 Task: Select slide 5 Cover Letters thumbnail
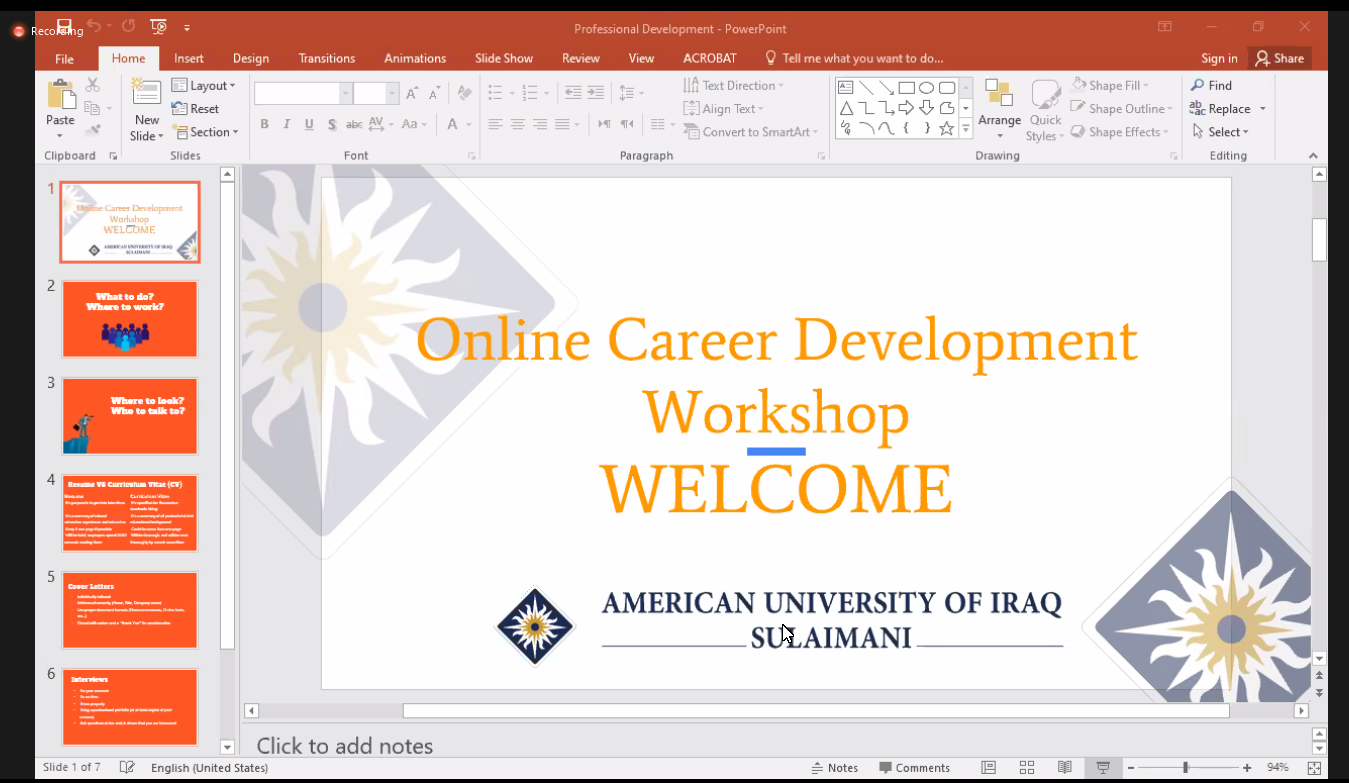point(130,610)
